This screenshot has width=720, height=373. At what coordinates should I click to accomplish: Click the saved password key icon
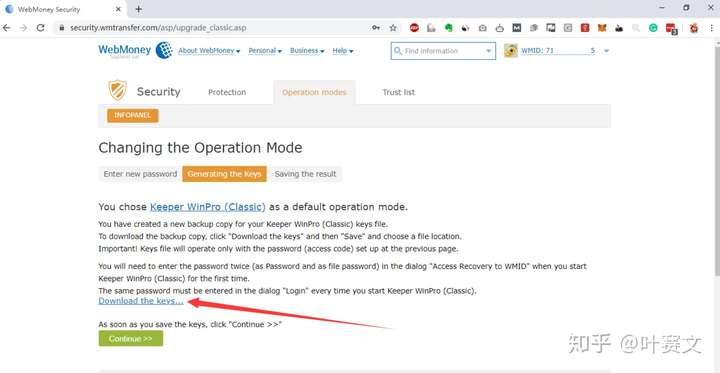376,28
